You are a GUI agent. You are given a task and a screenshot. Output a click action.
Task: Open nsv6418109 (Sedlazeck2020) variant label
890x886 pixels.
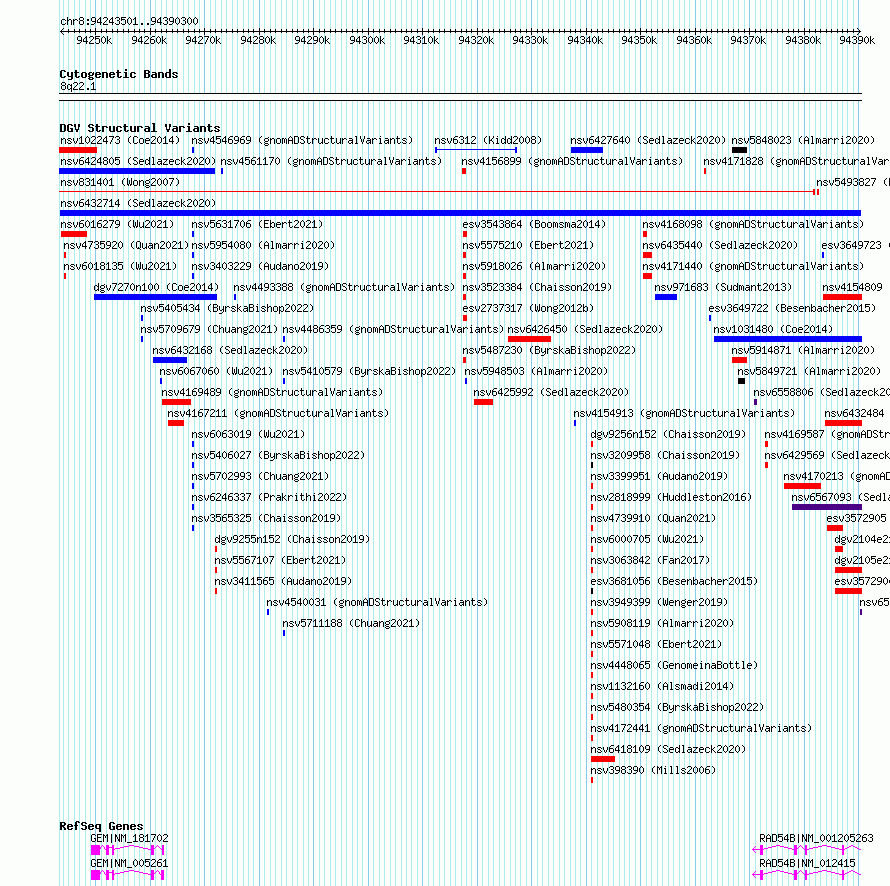pos(668,749)
